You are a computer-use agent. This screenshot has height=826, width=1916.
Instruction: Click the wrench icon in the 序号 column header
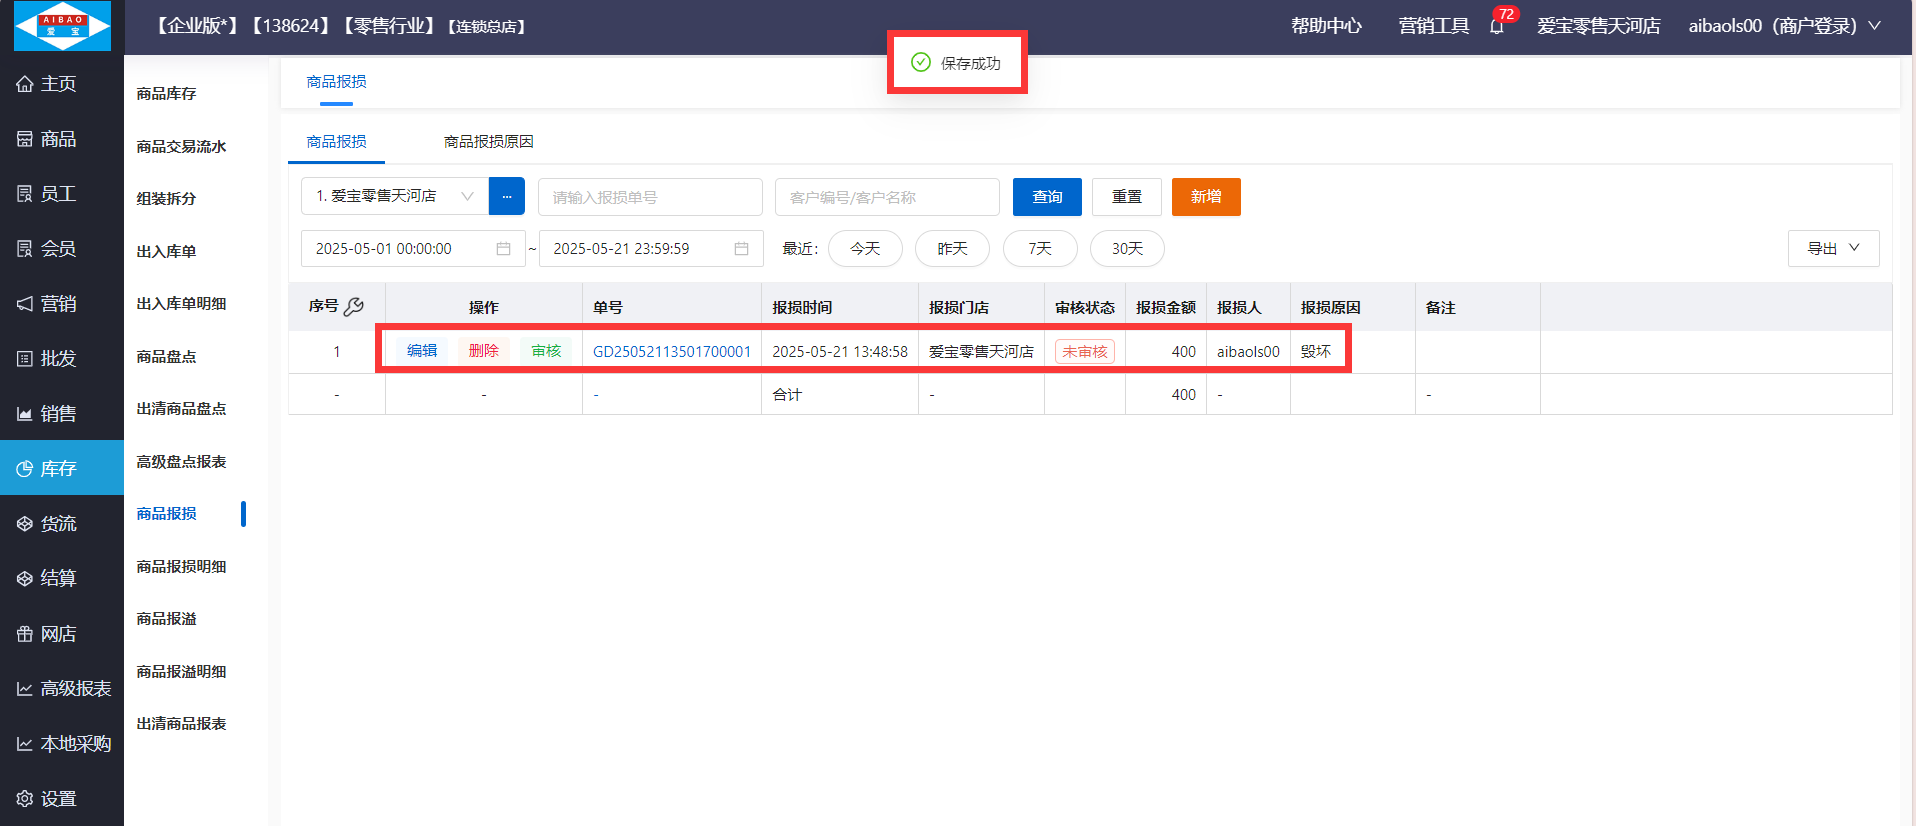click(354, 307)
